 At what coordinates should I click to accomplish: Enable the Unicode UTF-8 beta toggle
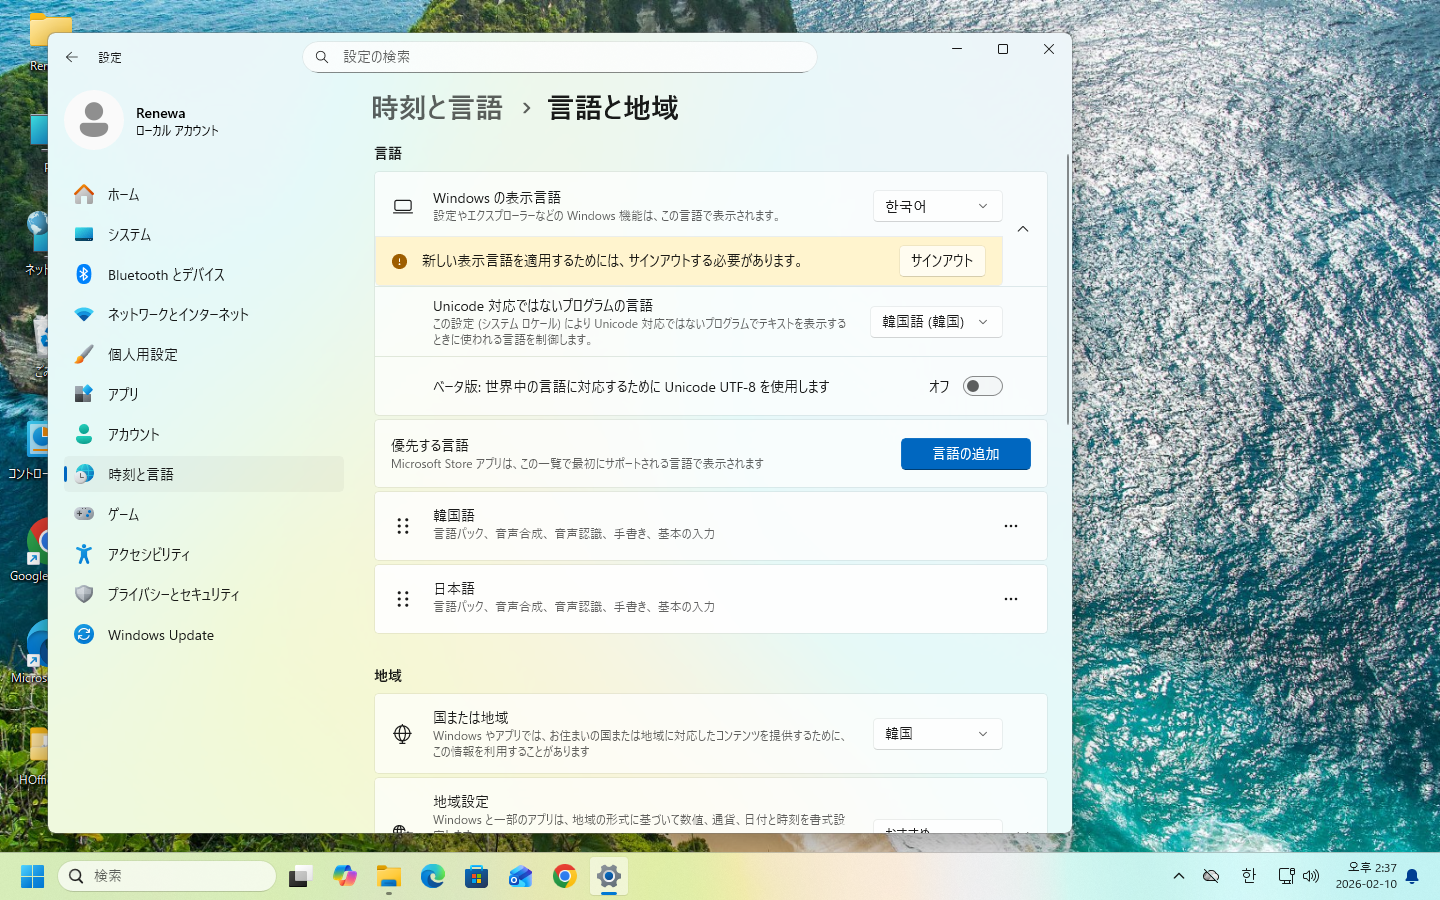pos(982,386)
